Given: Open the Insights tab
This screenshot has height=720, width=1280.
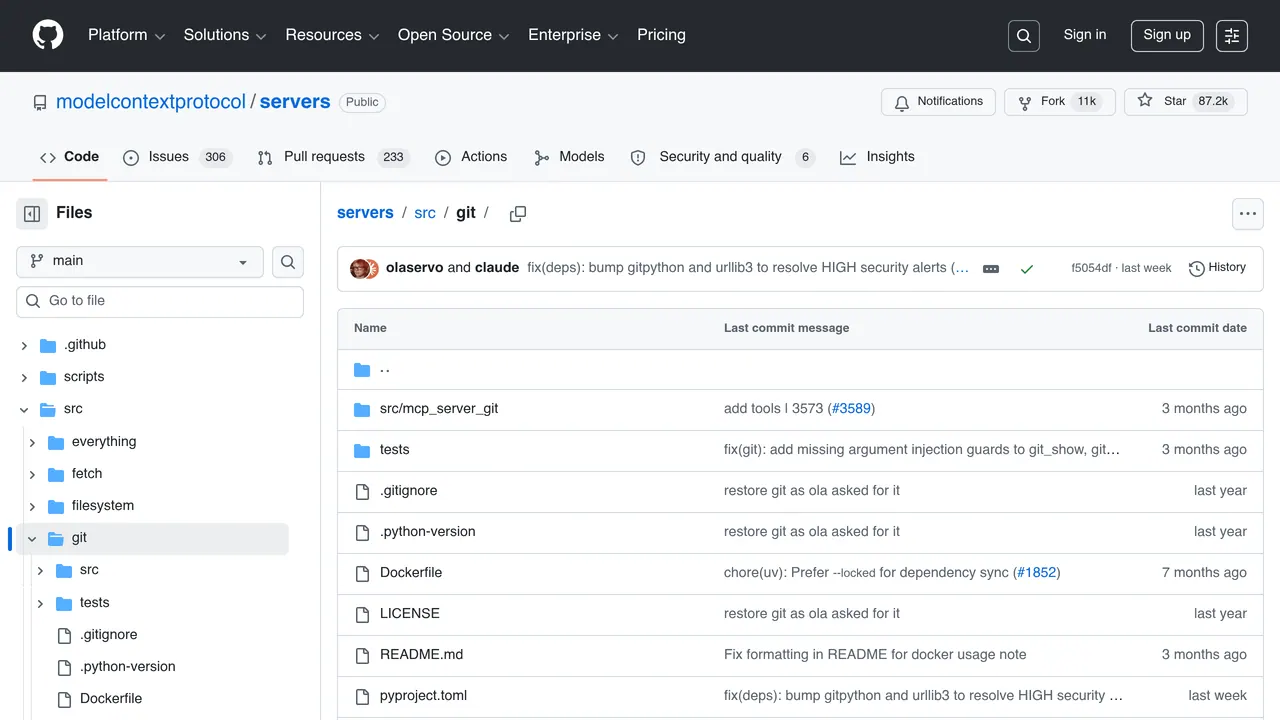Looking at the screenshot, I should click(877, 157).
